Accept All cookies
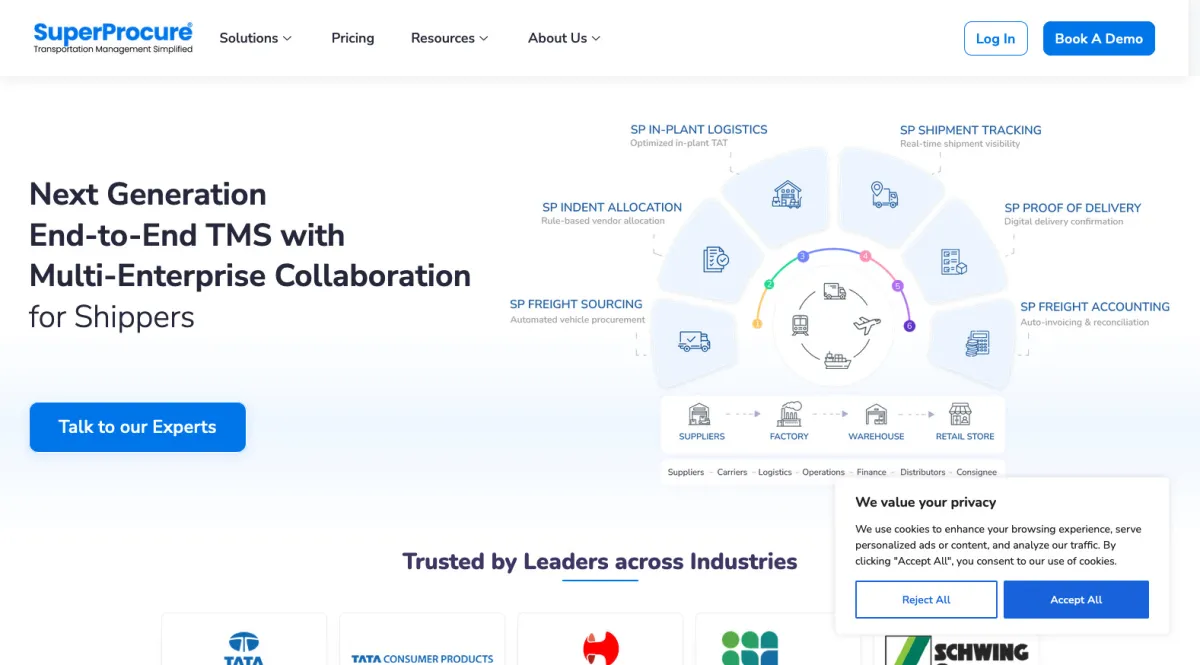 click(x=1076, y=600)
